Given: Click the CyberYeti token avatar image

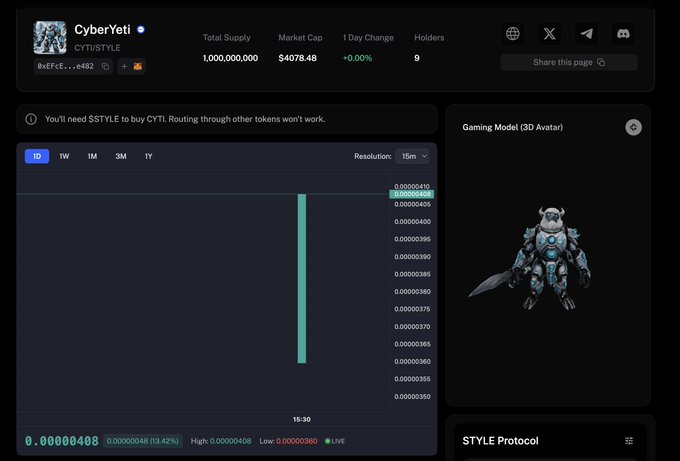Looking at the screenshot, I should click(x=49, y=38).
